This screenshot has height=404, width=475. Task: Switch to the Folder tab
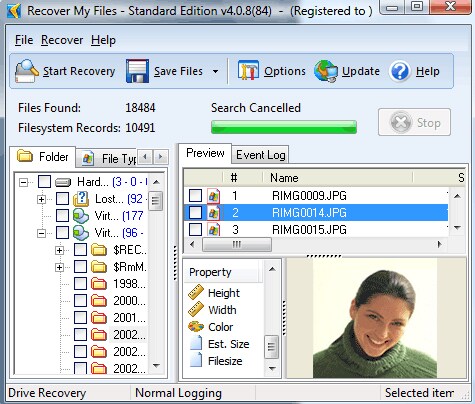click(43, 156)
